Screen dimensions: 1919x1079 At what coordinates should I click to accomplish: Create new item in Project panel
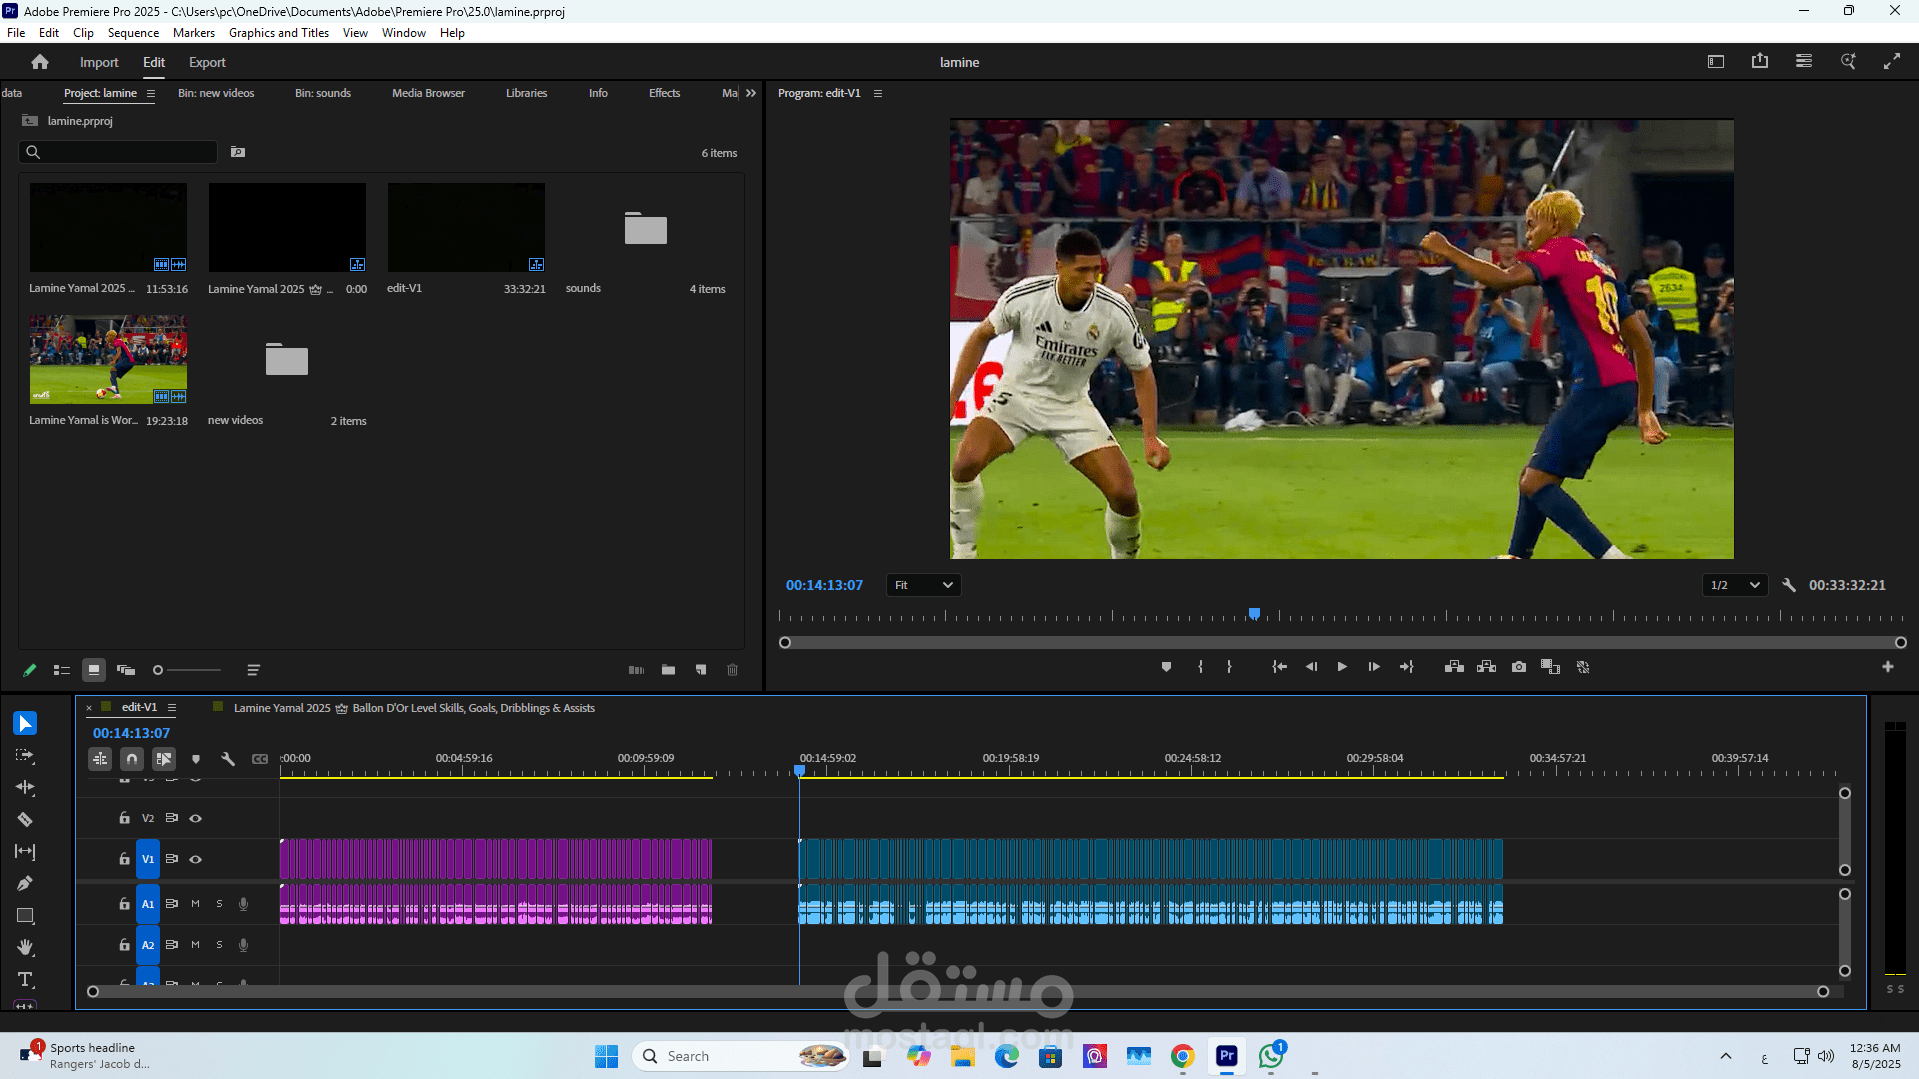[701, 670]
